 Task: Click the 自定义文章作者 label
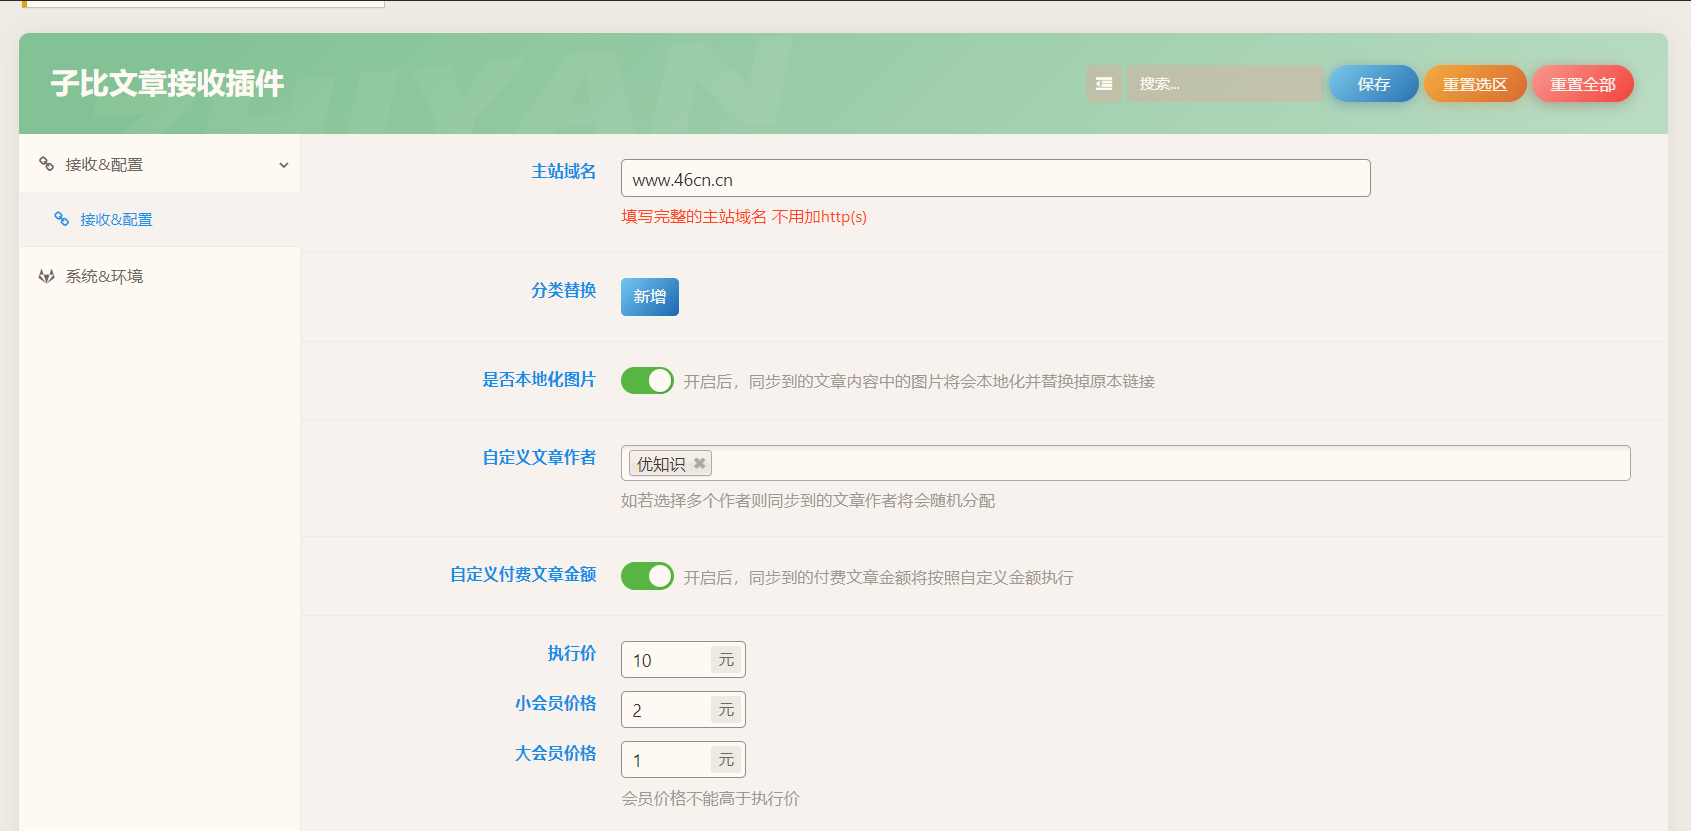click(539, 457)
